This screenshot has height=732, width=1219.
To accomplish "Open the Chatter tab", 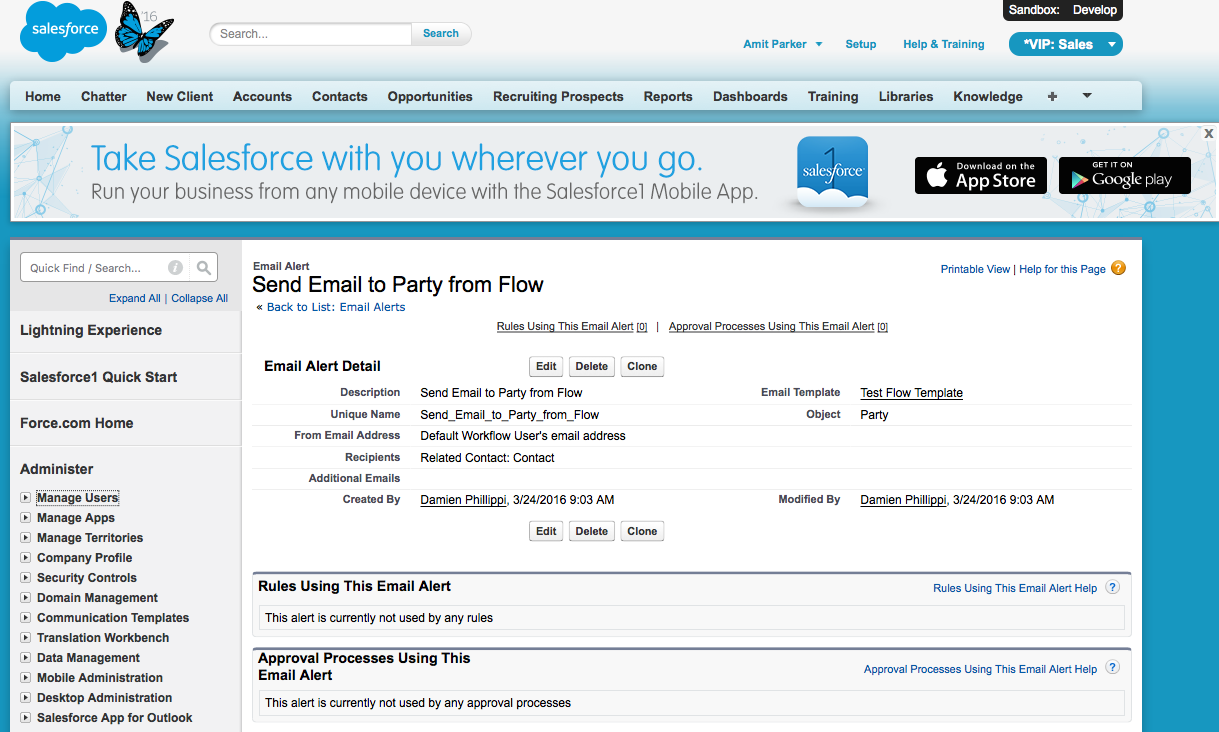I will click(104, 97).
